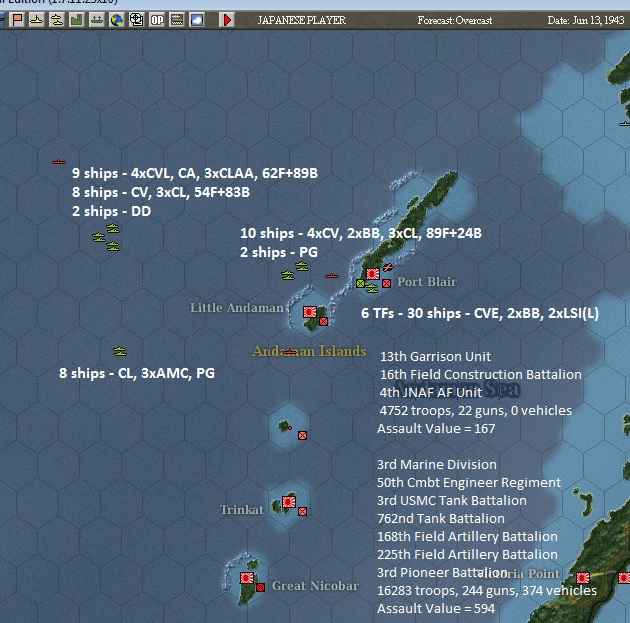This screenshot has height=623, width=630.
Task: Click 'Assault Value = 167' text
Action: tap(436, 429)
